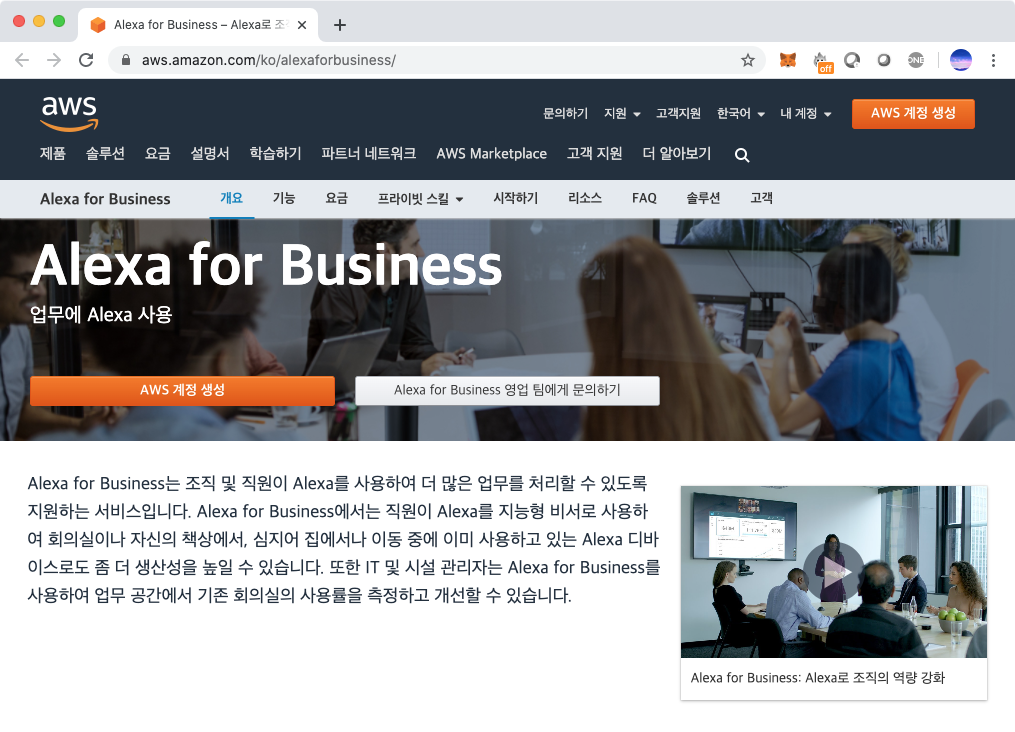1015x732 pixels.
Task: Click hero AWS 계정 생성 button
Action: click(182, 390)
